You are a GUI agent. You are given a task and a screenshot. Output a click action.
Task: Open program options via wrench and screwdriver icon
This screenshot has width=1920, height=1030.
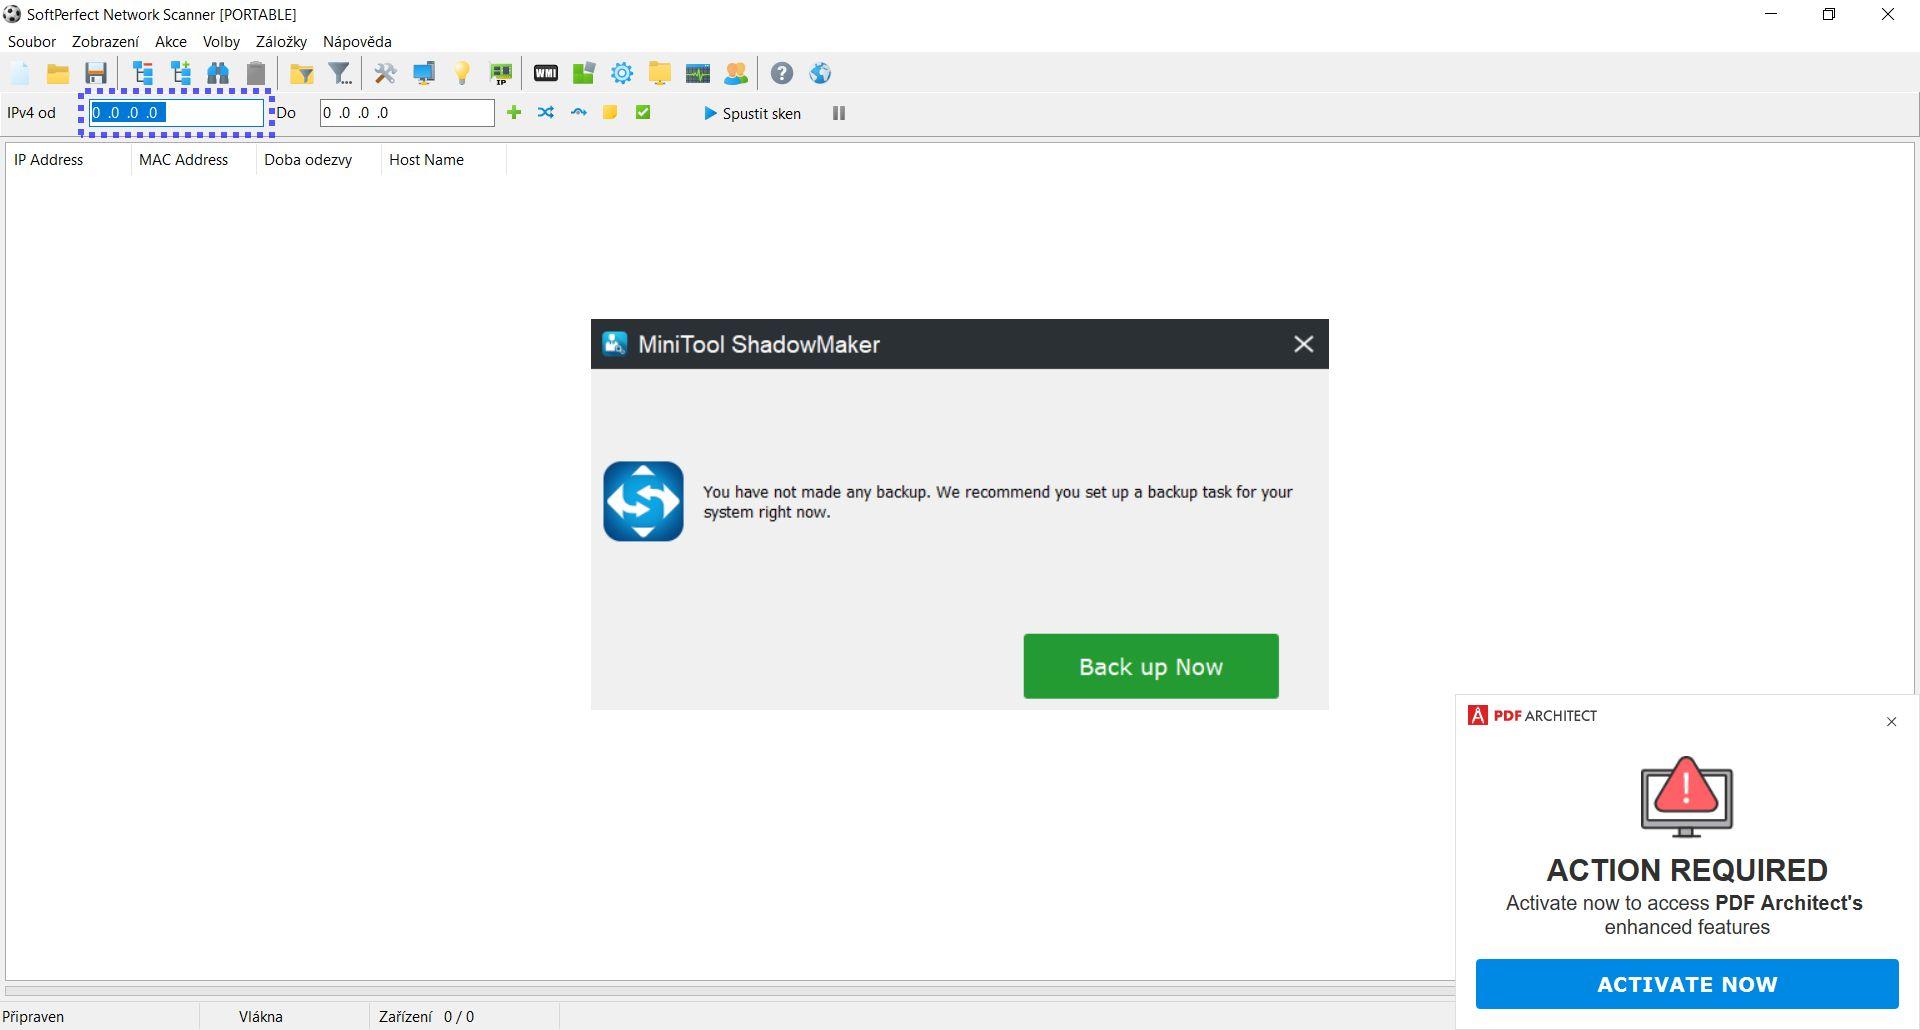[385, 73]
